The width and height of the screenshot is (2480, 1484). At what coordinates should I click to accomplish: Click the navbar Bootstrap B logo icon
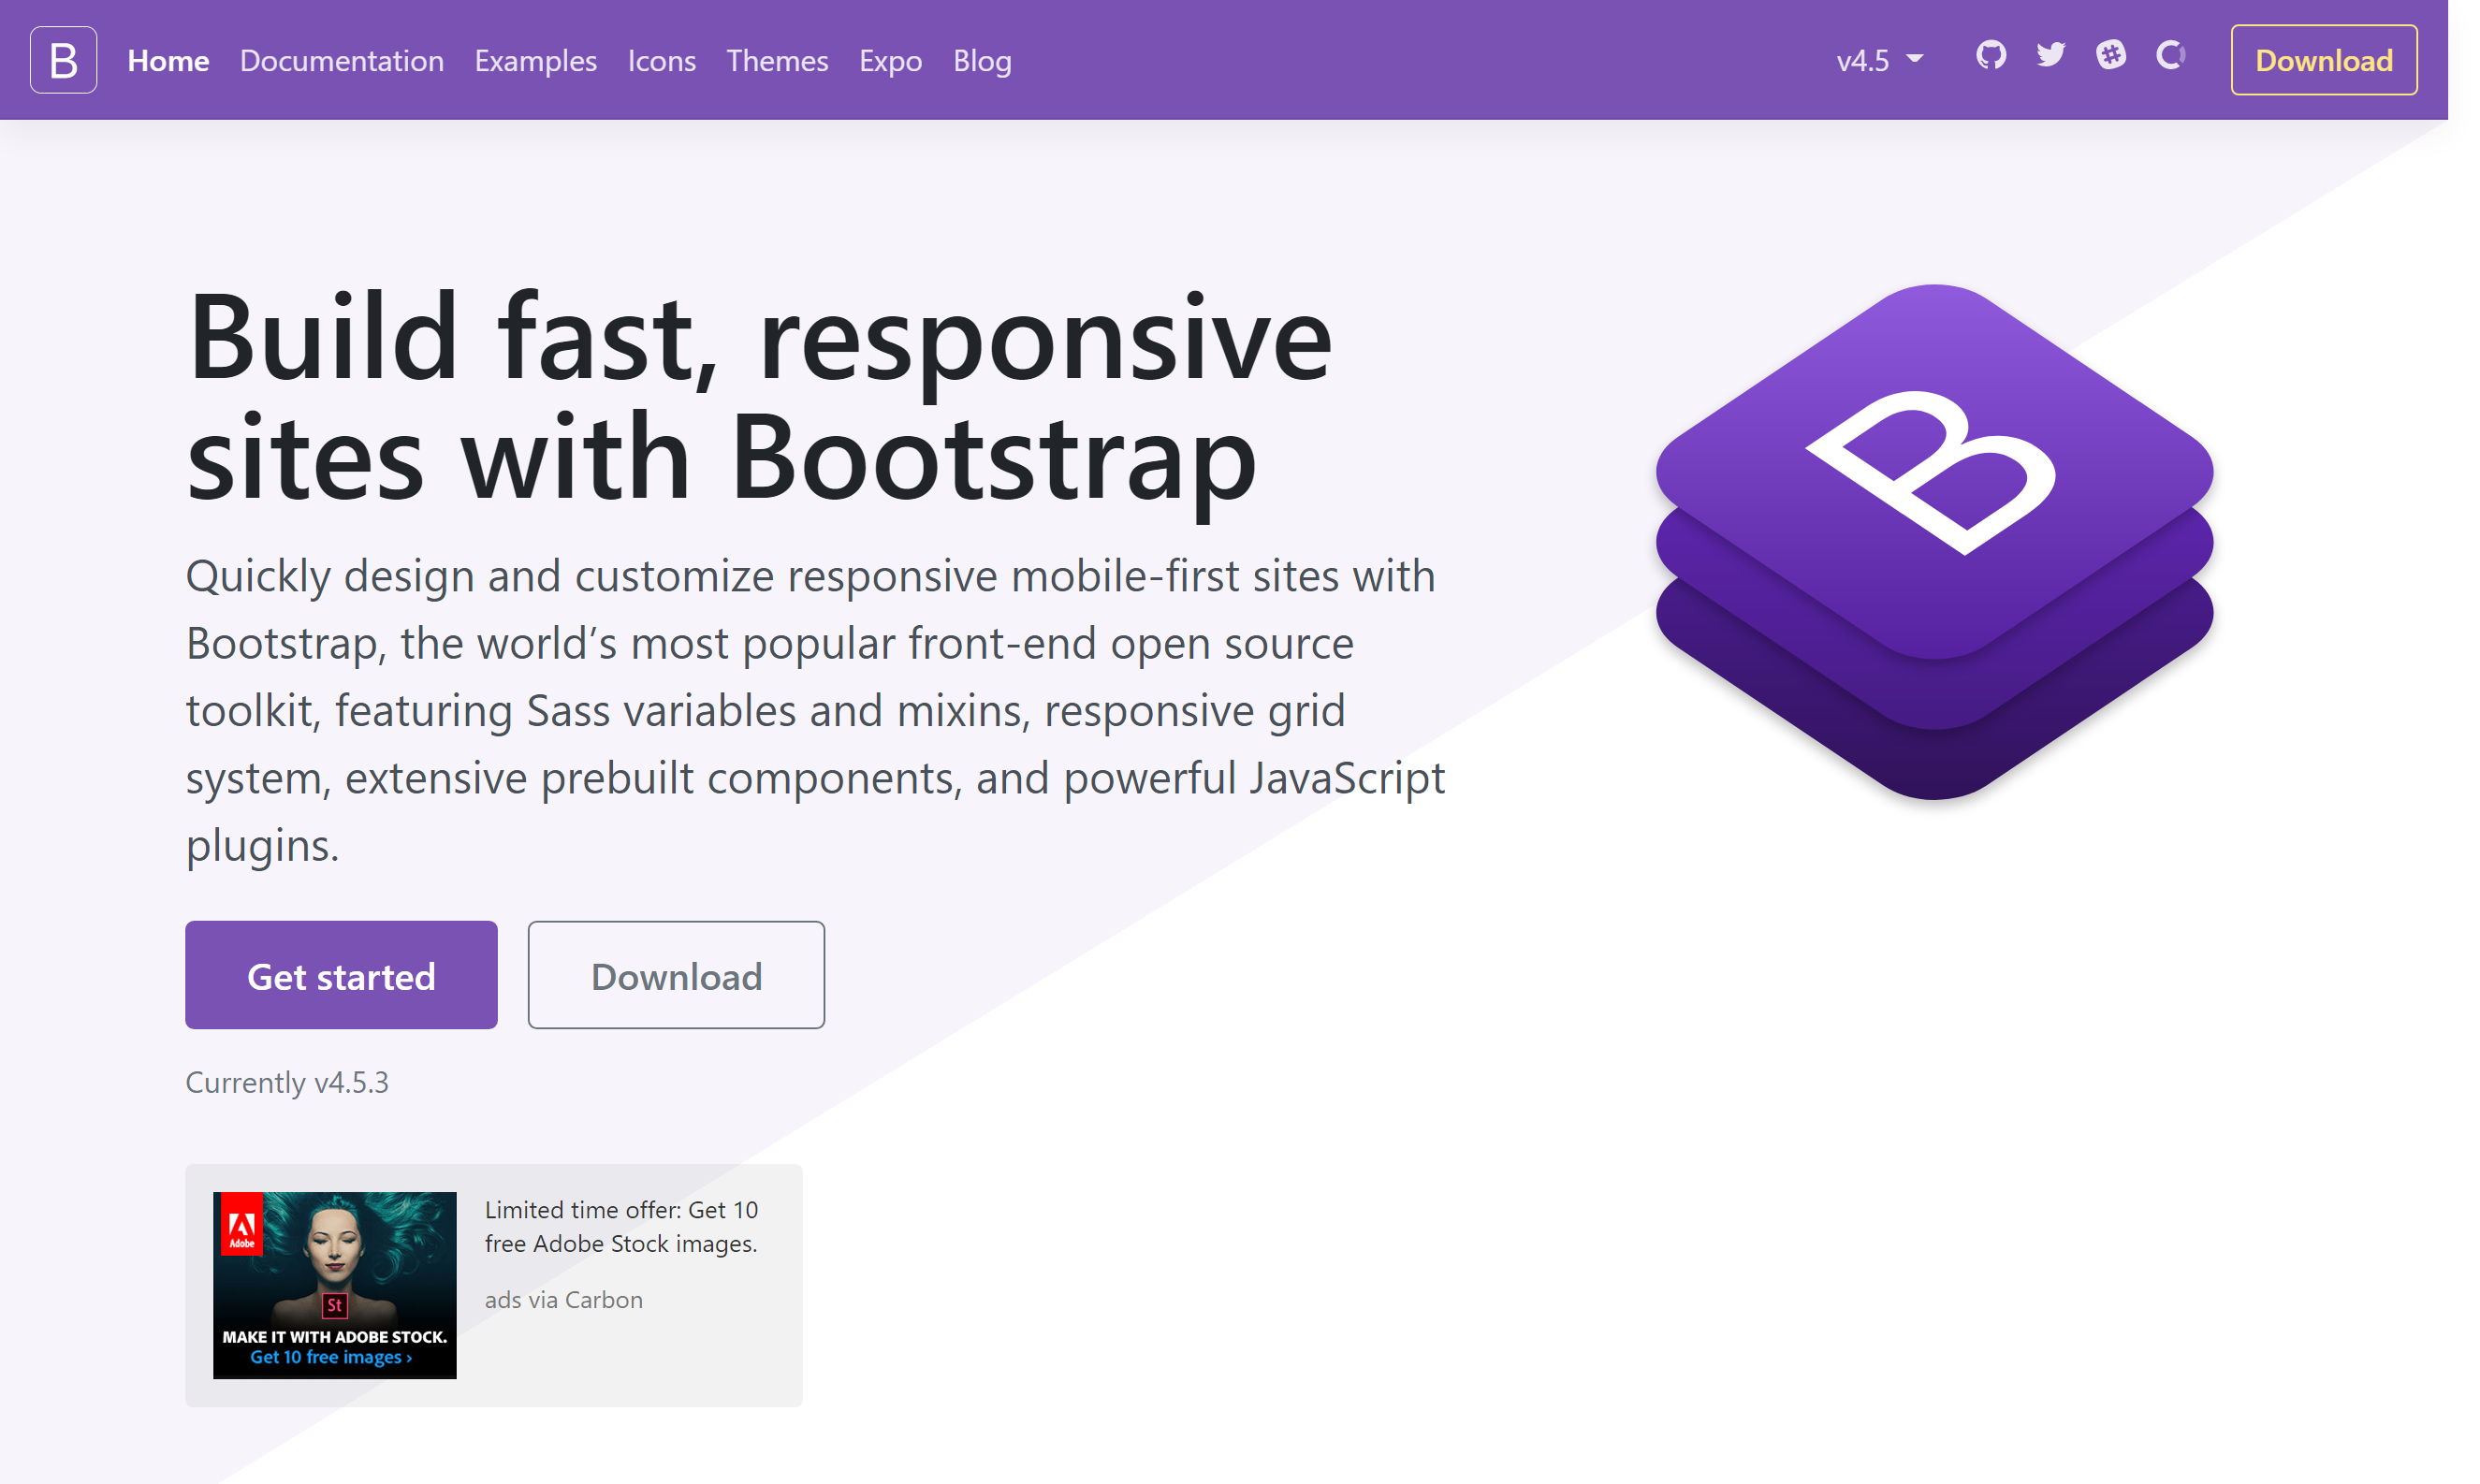pyautogui.click(x=62, y=60)
